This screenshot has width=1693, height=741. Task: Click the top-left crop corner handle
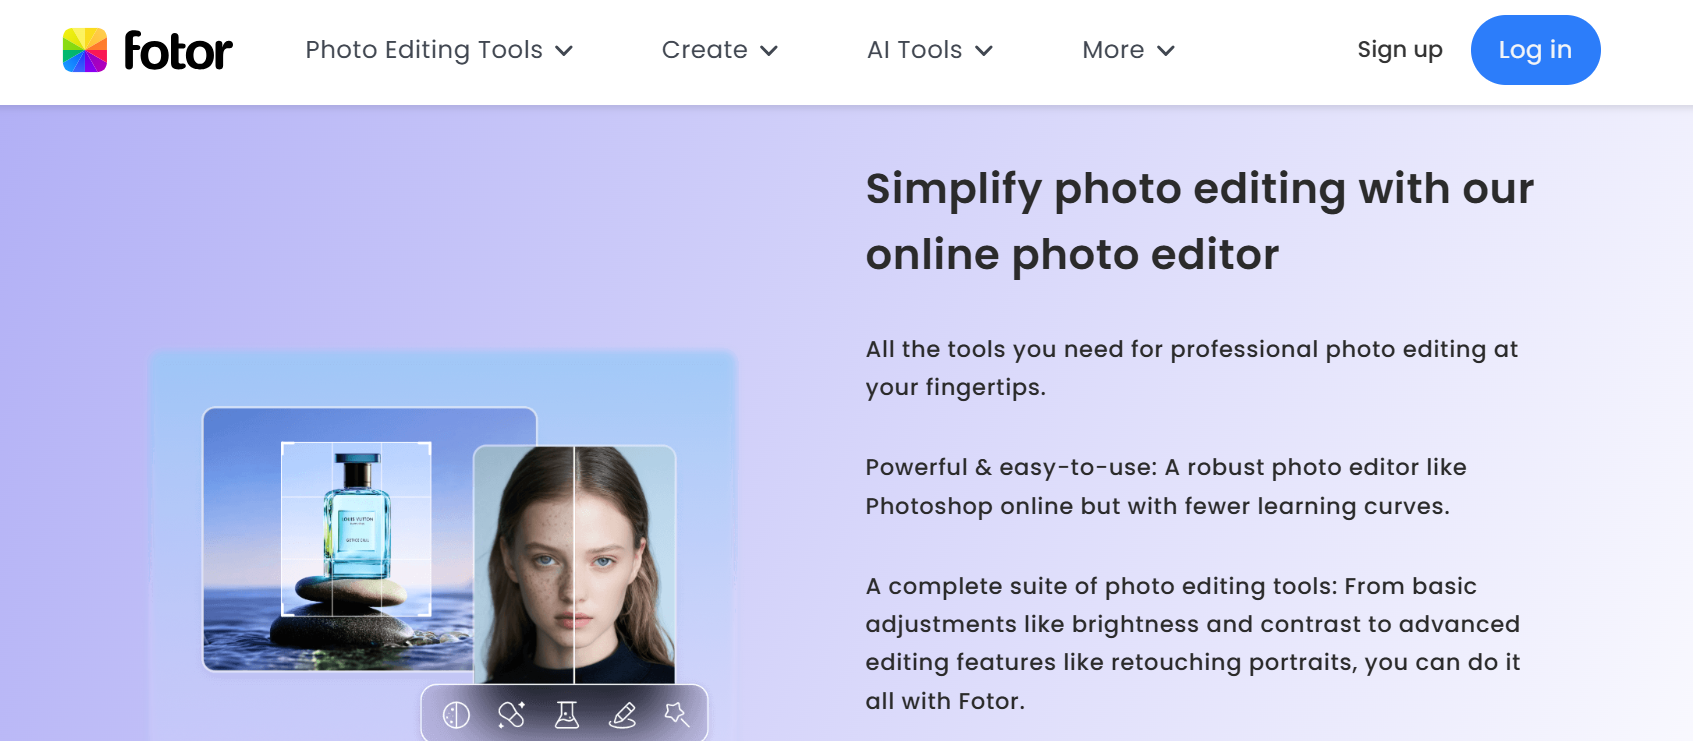pyautogui.click(x=284, y=445)
